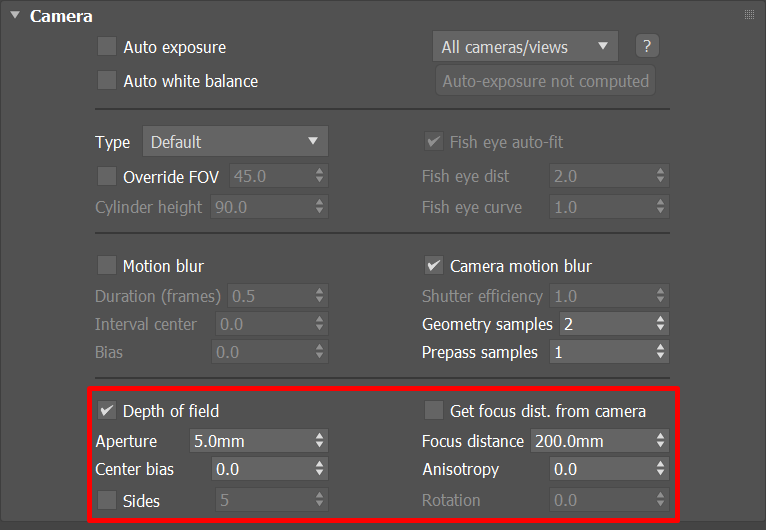Toggle the Motion blur checkbox
This screenshot has width=766, height=530.
pyautogui.click(x=107, y=266)
